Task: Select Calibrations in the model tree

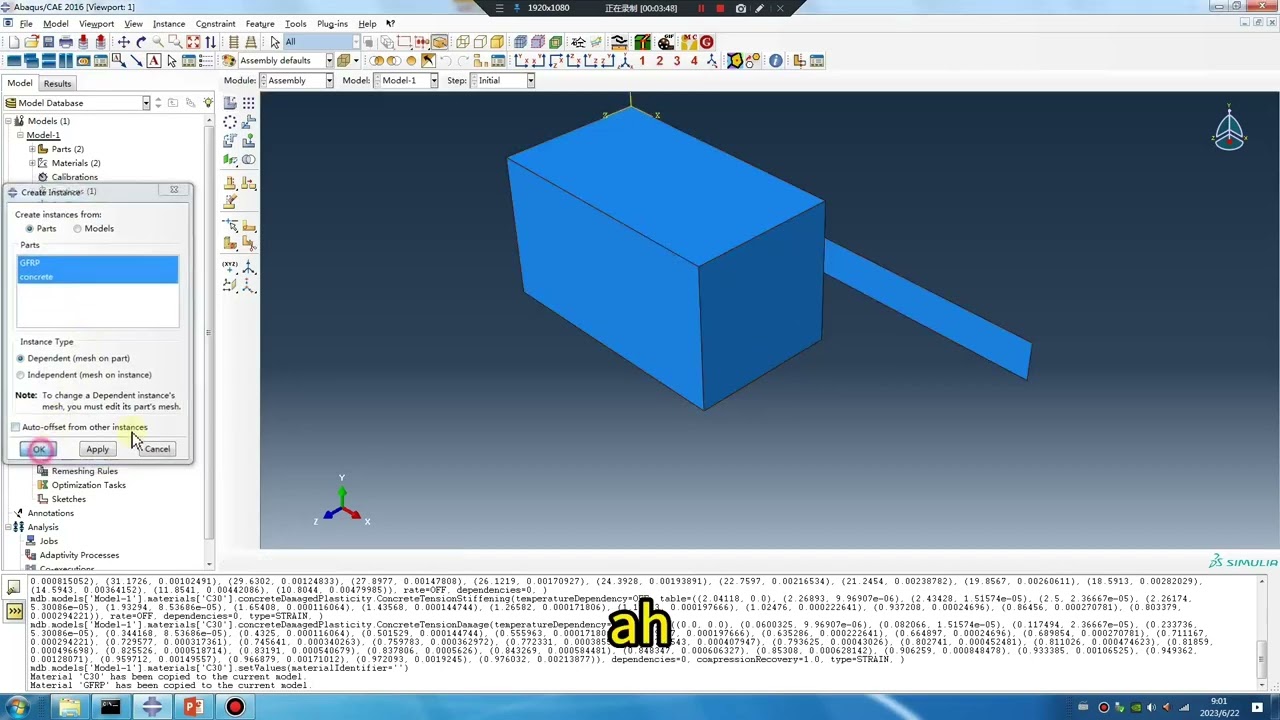Action: point(74,177)
